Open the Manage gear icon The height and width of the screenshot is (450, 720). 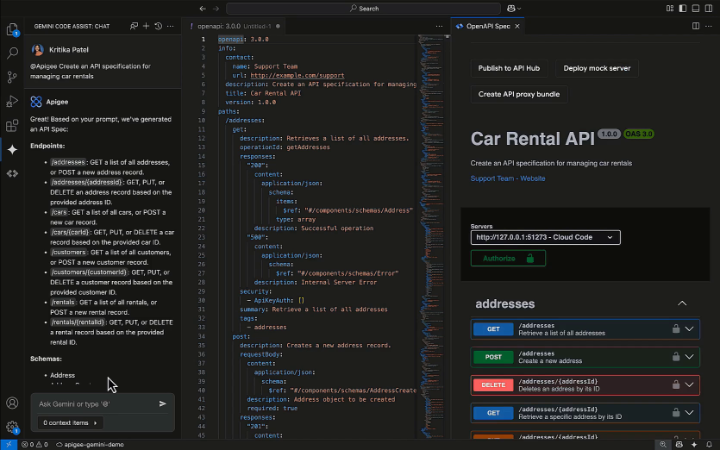(x=12, y=427)
